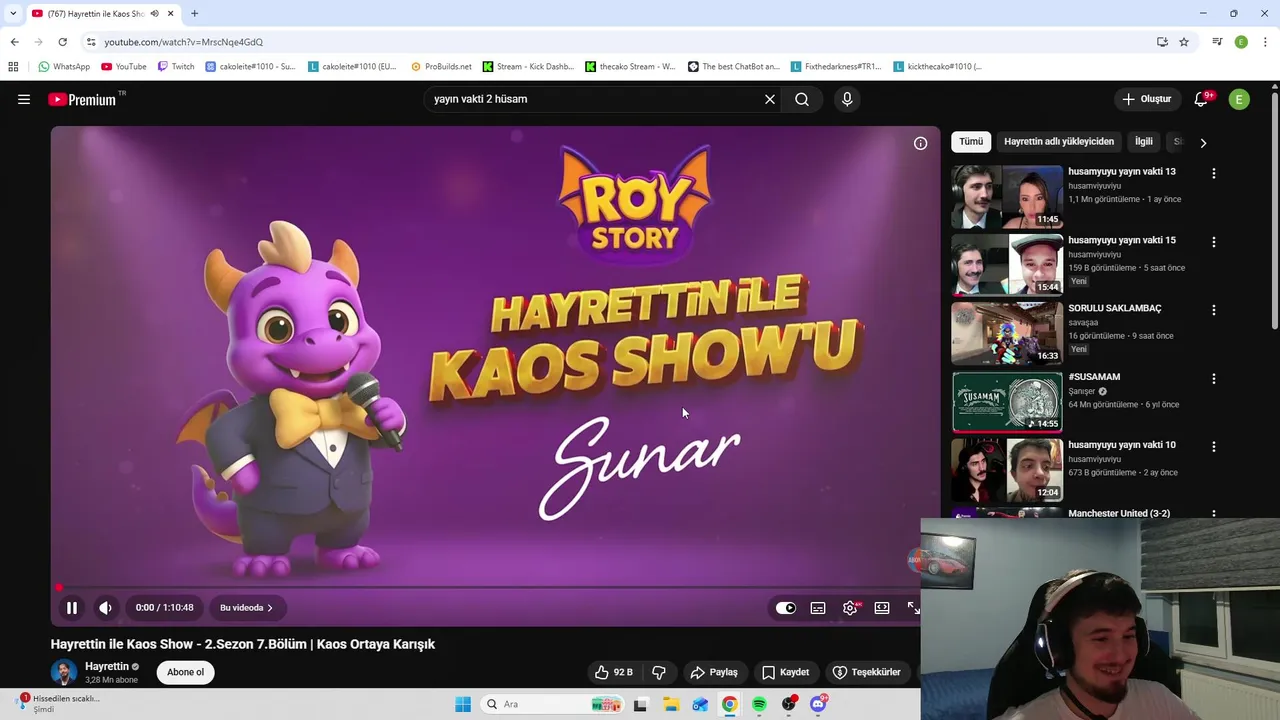Reload the page in Chrome
Image resolution: width=1280 pixels, height=720 pixels.
click(x=62, y=42)
